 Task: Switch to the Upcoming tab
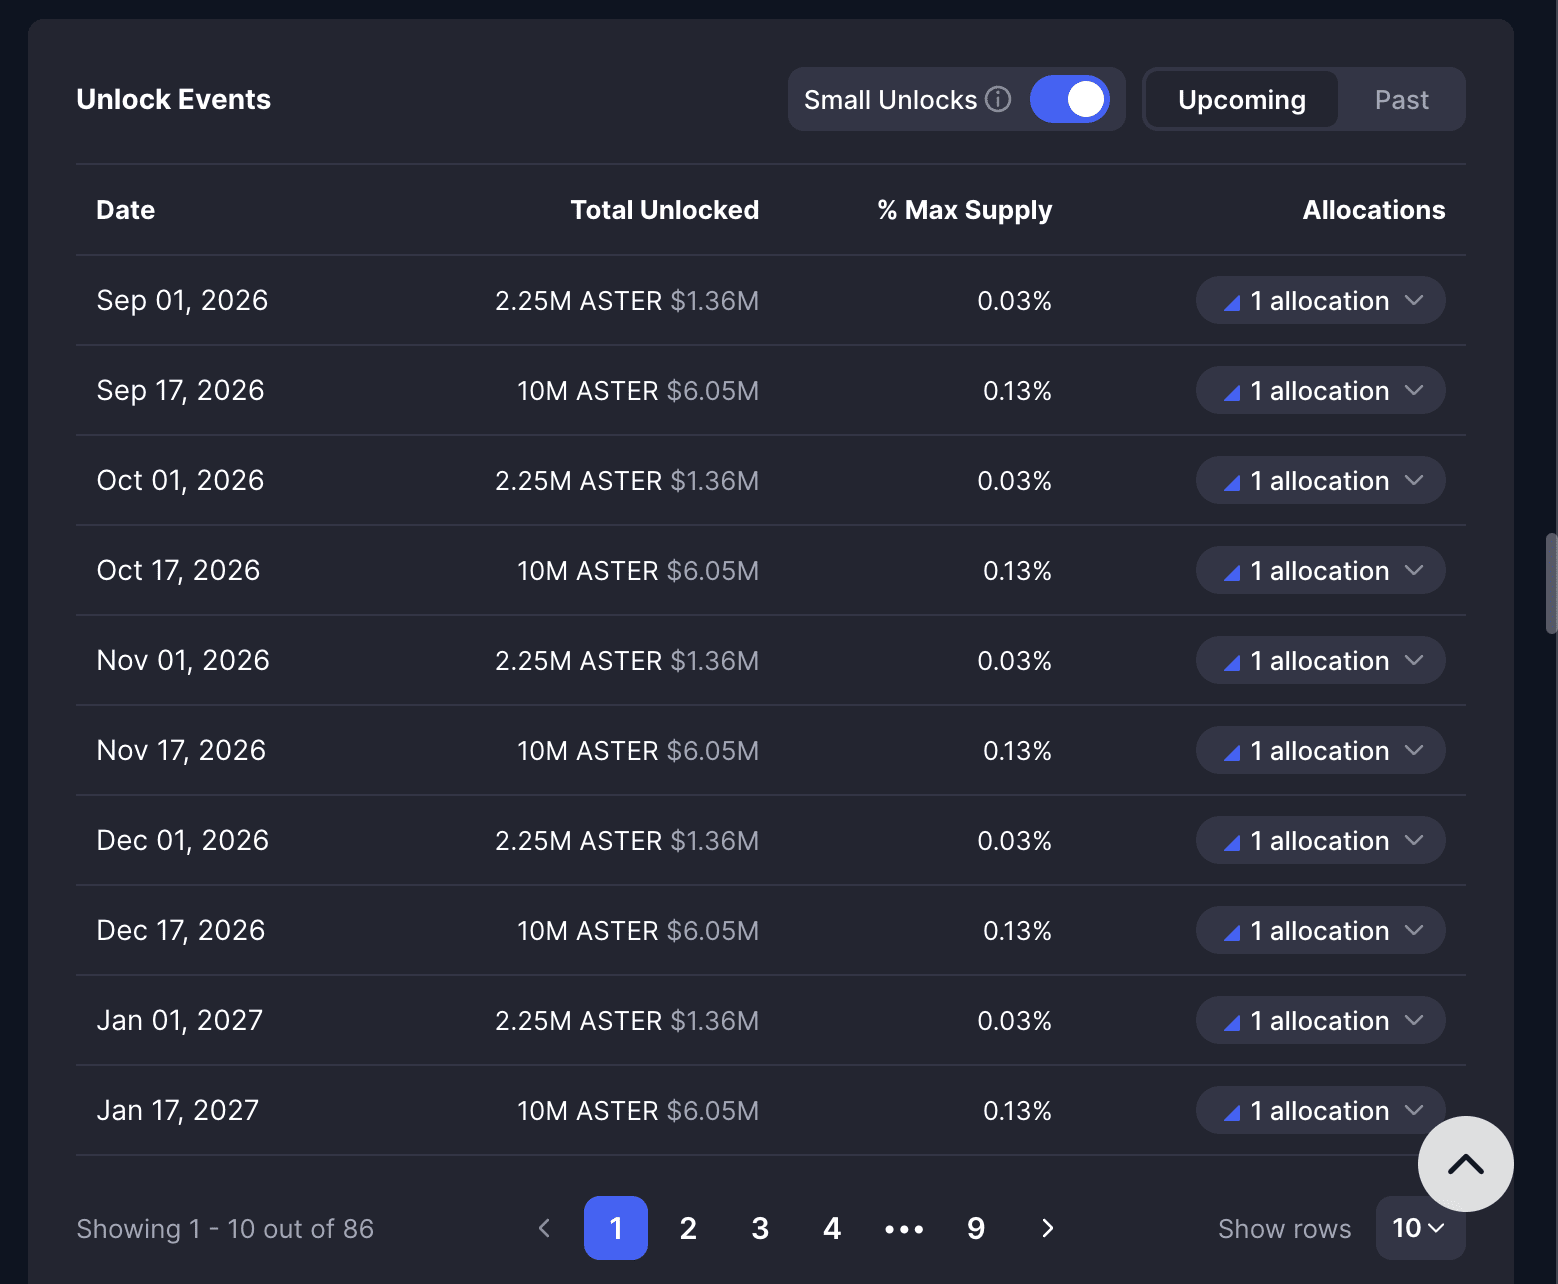1241,99
